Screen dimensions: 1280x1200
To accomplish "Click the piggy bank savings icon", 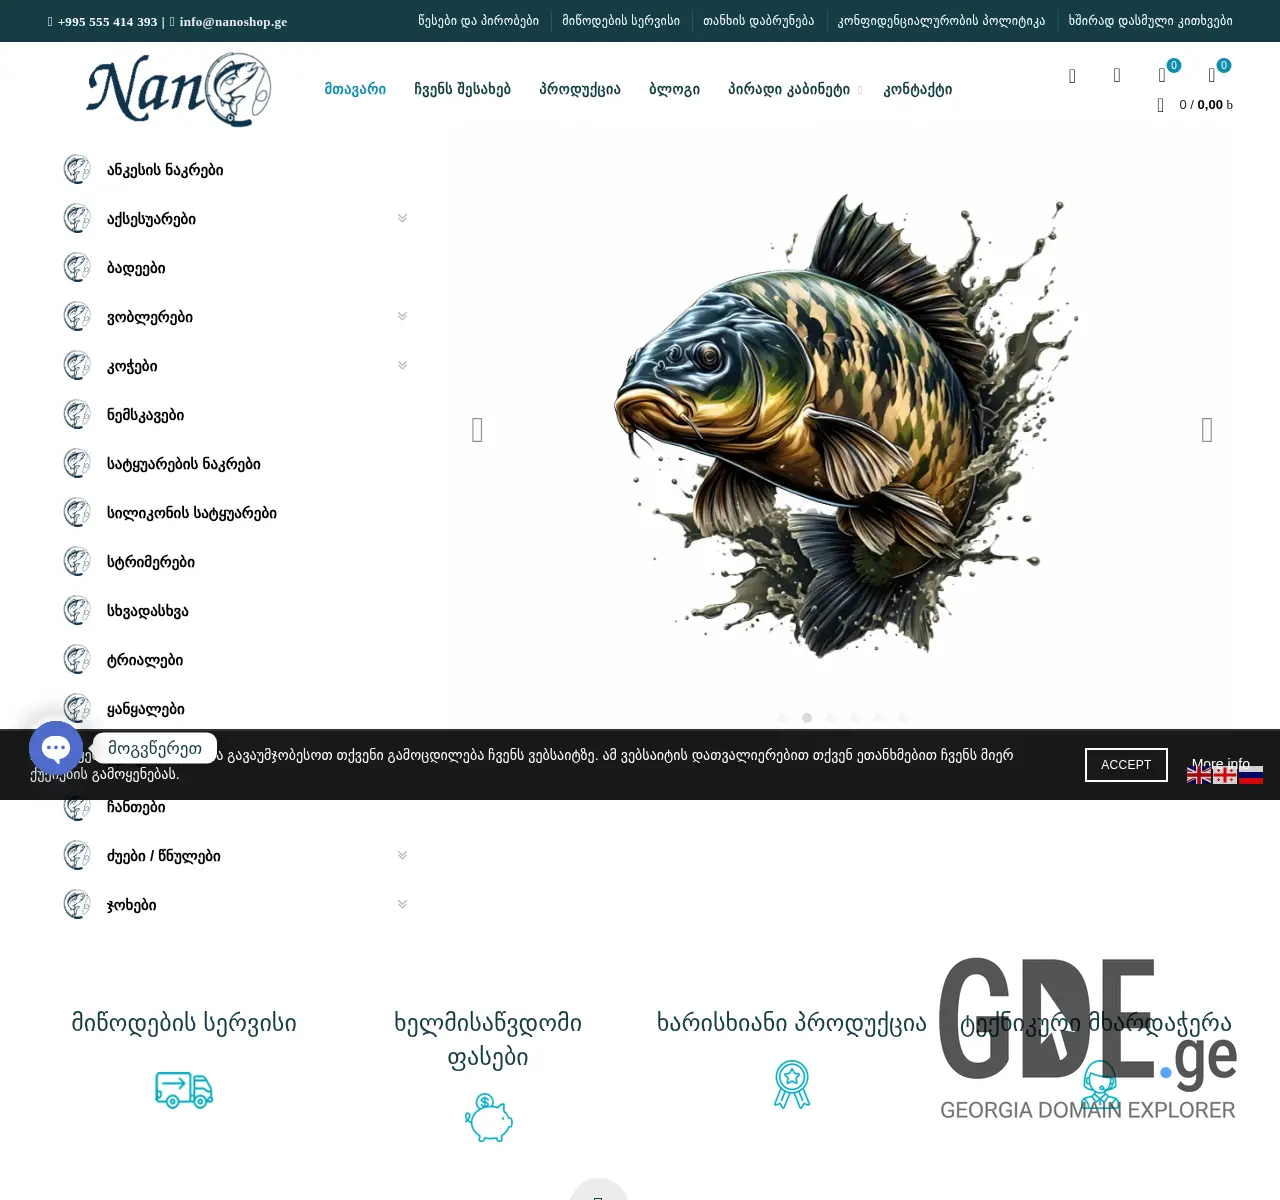I will (488, 1118).
